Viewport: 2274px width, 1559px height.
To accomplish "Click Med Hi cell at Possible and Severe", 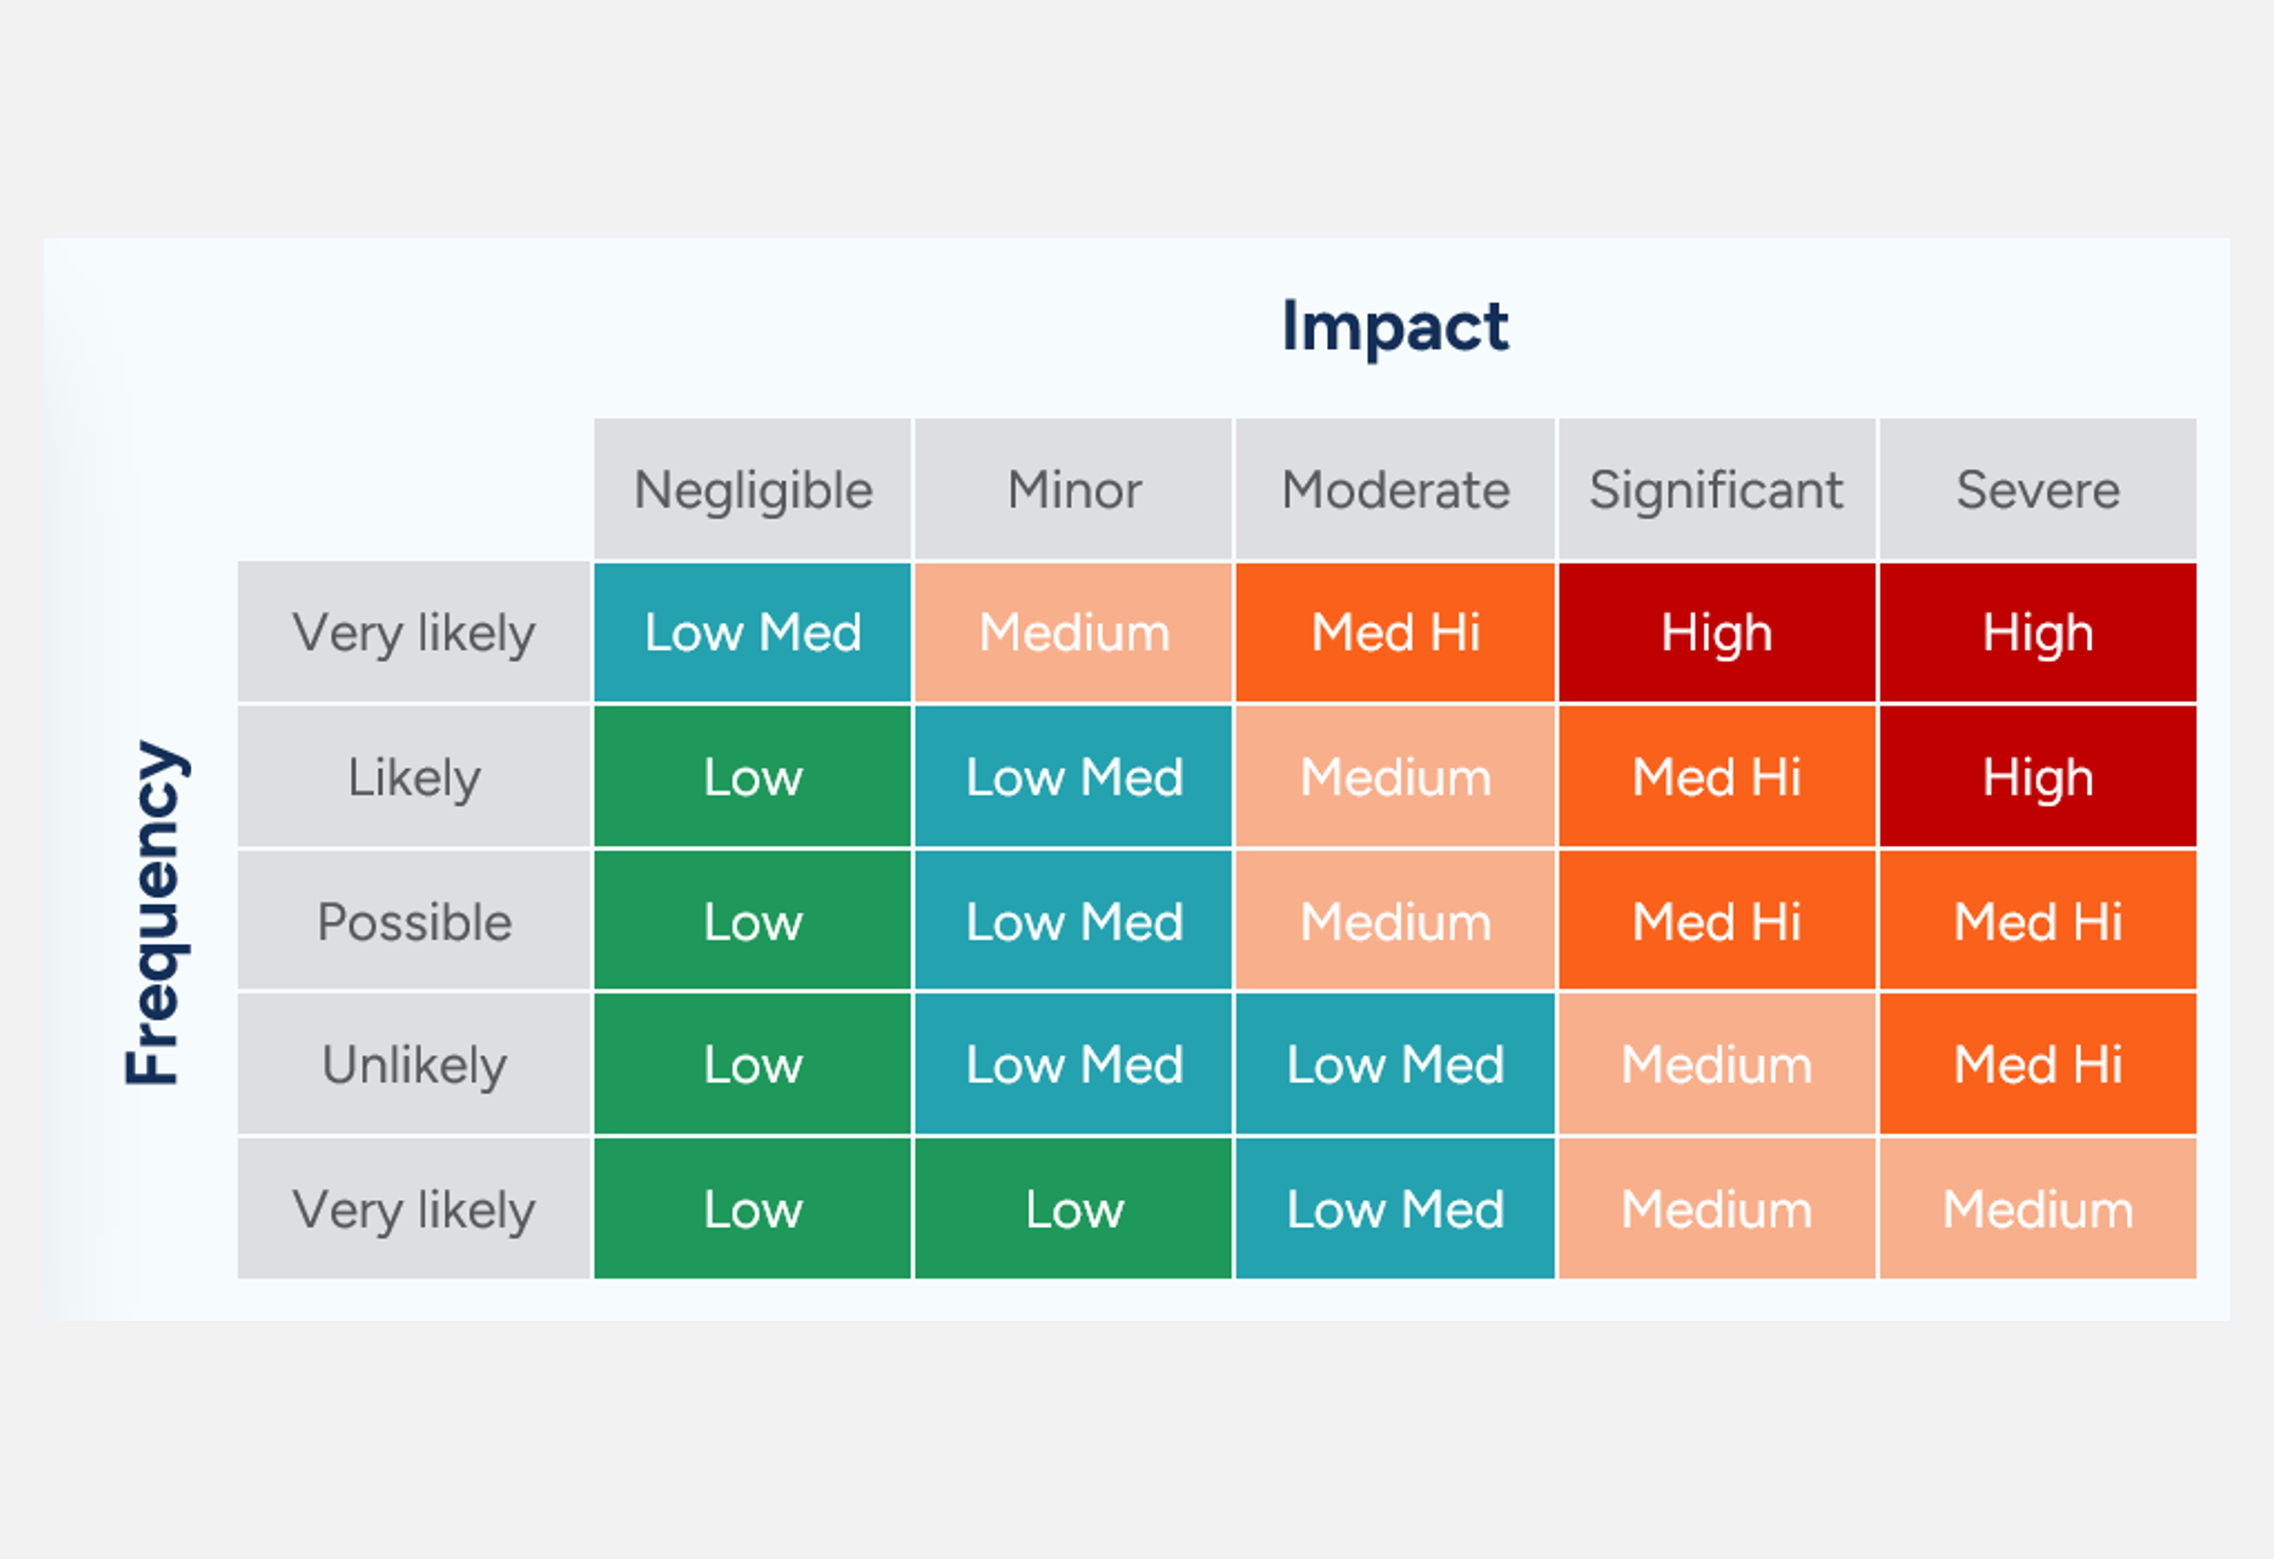I will click(x=2037, y=921).
